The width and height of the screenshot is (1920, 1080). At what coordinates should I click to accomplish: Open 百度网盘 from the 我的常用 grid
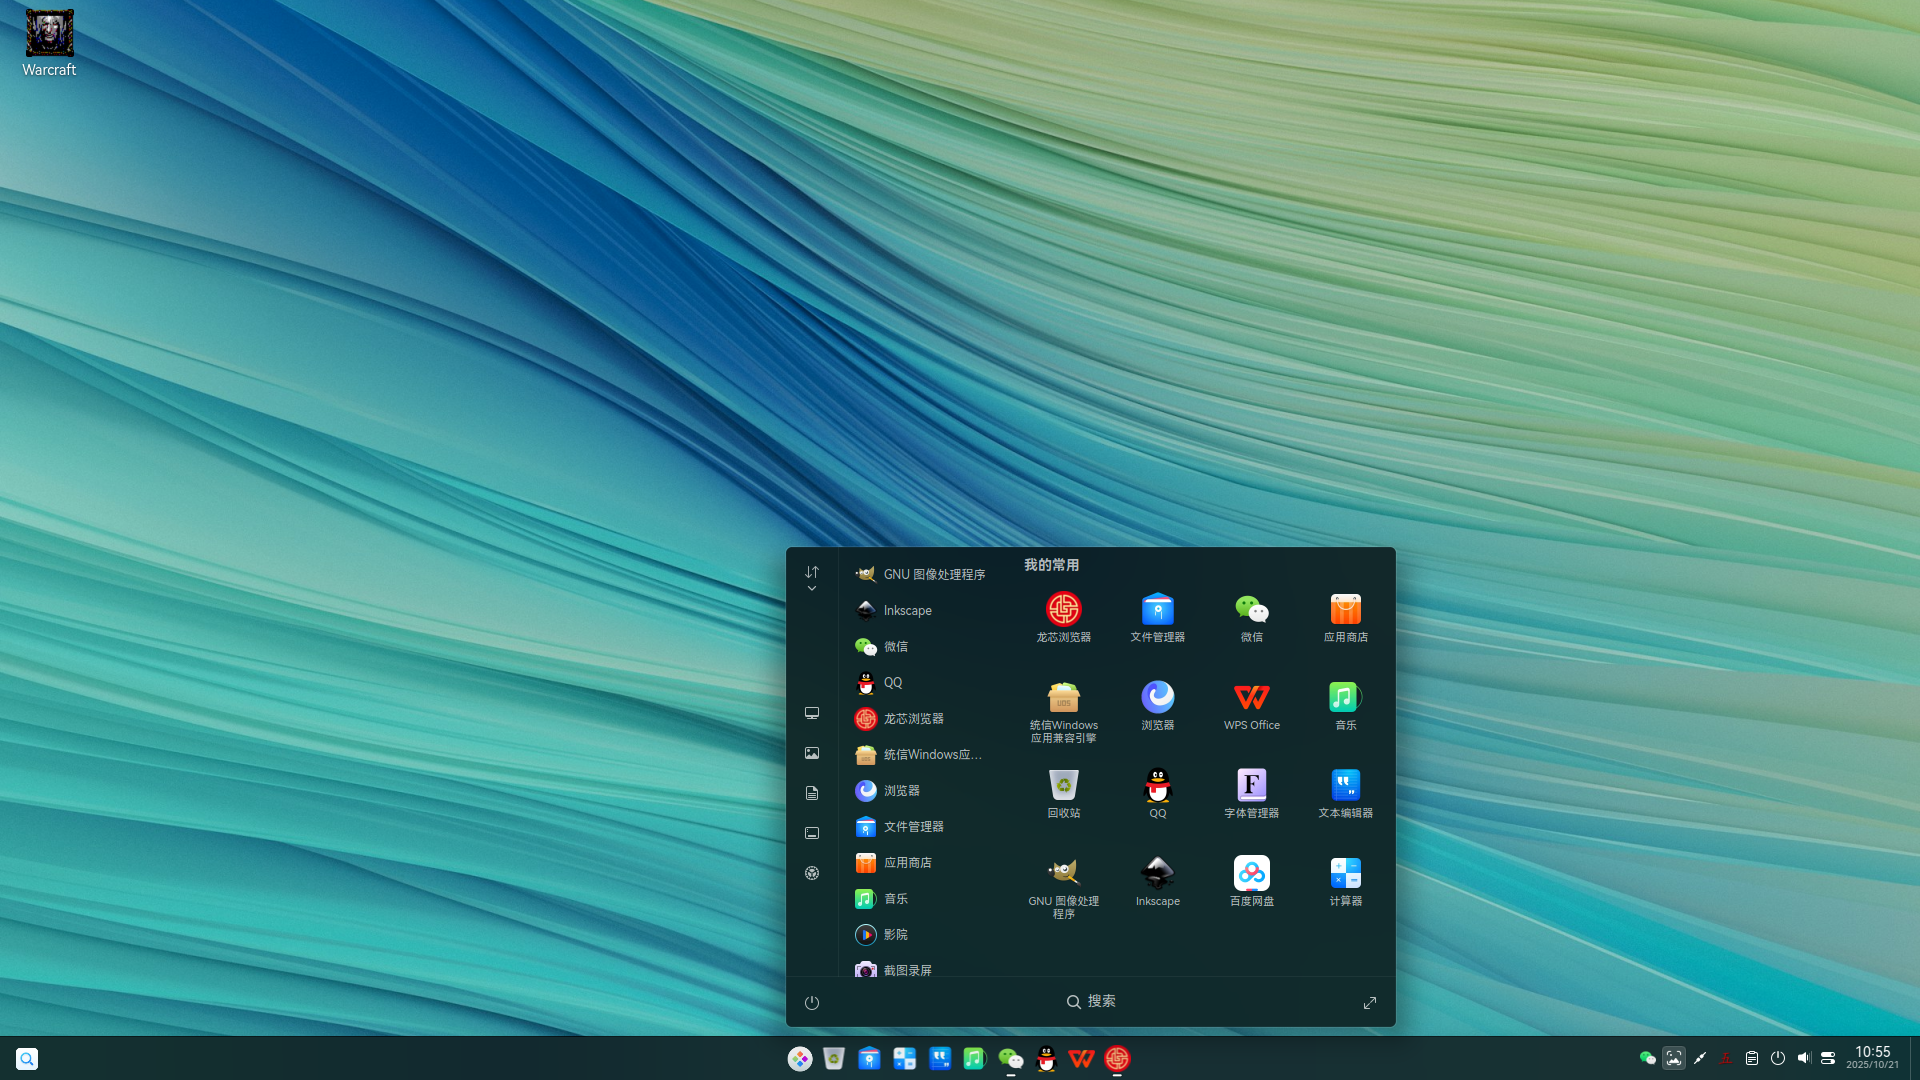coord(1251,881)
